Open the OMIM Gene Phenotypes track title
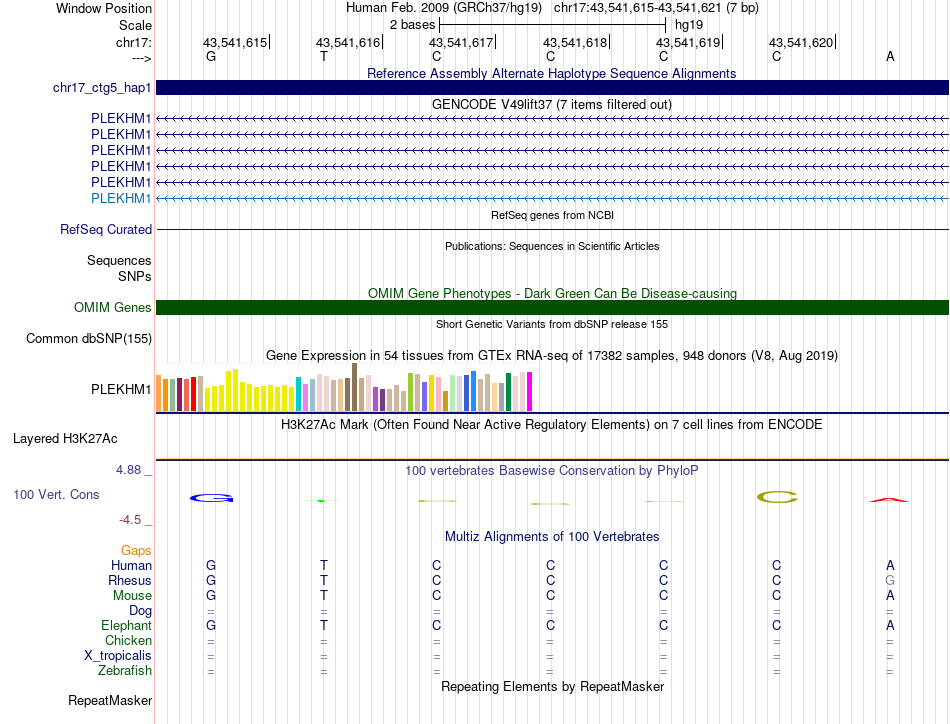The image size is (950, 724). coord(553,293)
